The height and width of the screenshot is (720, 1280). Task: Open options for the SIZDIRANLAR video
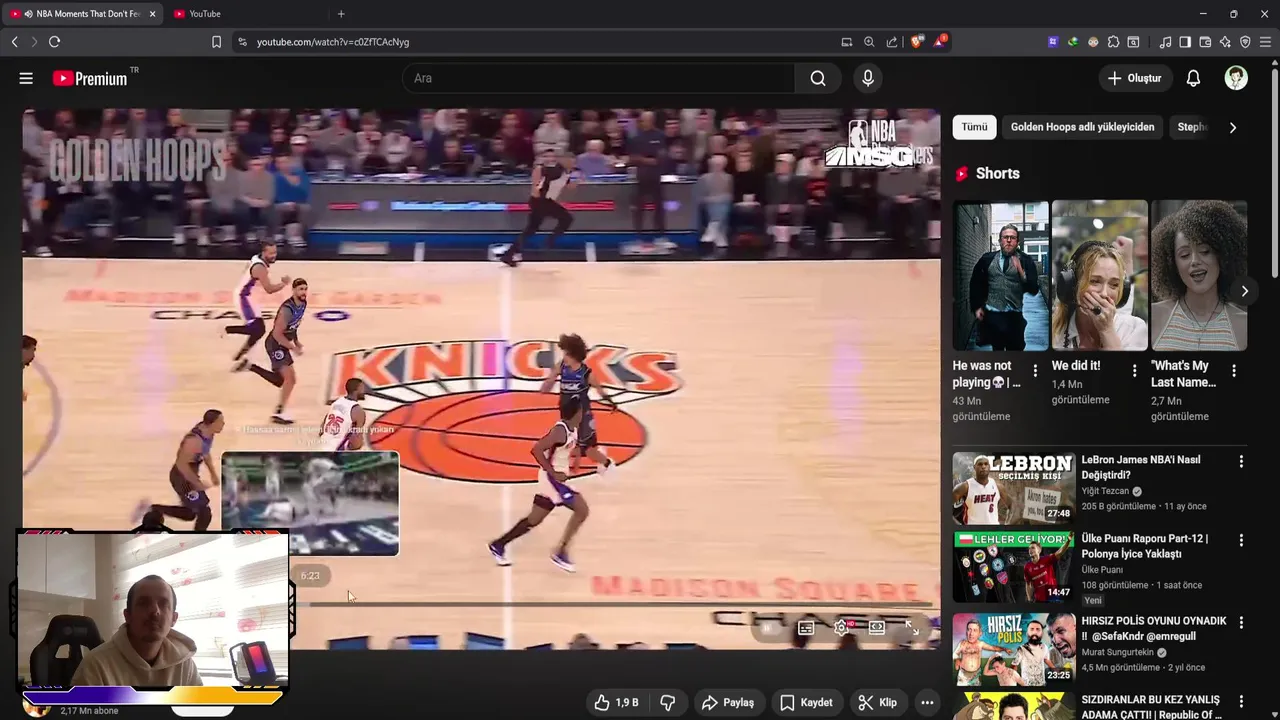[x=1241, y=702]
